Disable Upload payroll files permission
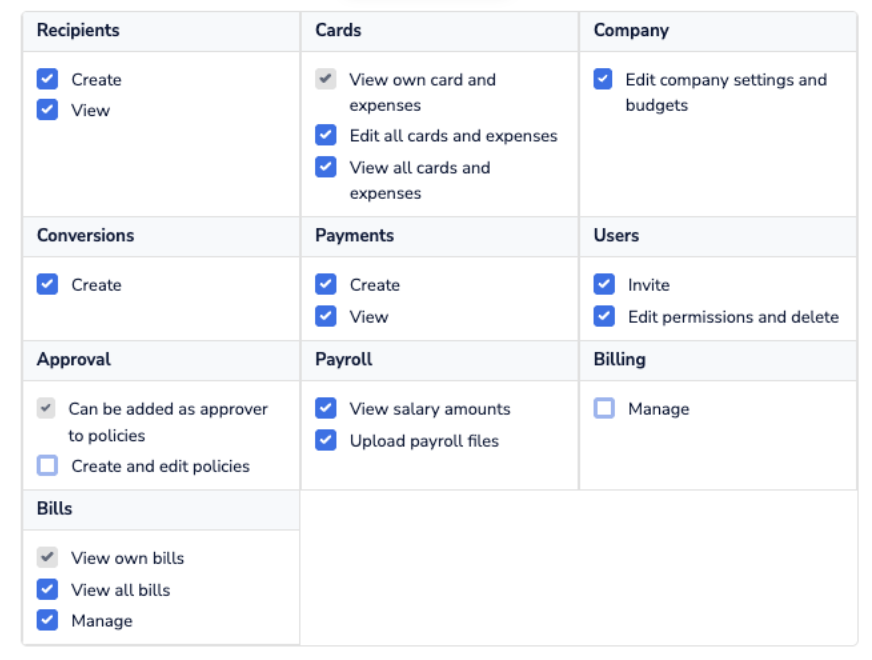The width and height of the screenshot is (872, 660). (326, 440)
